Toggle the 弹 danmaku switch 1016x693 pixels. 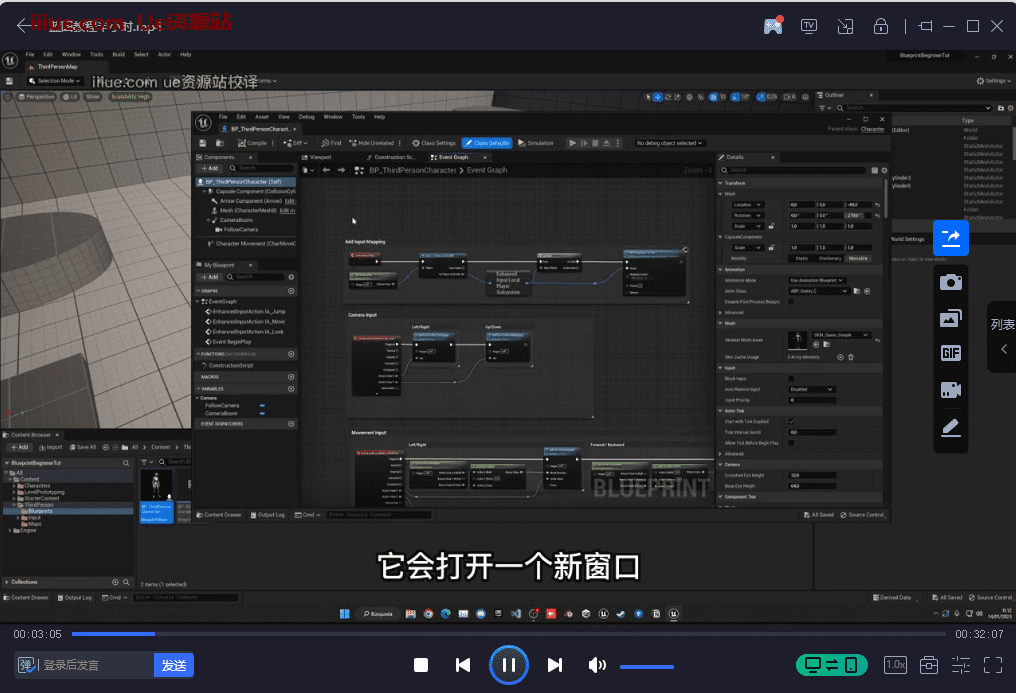coord(27,665)
